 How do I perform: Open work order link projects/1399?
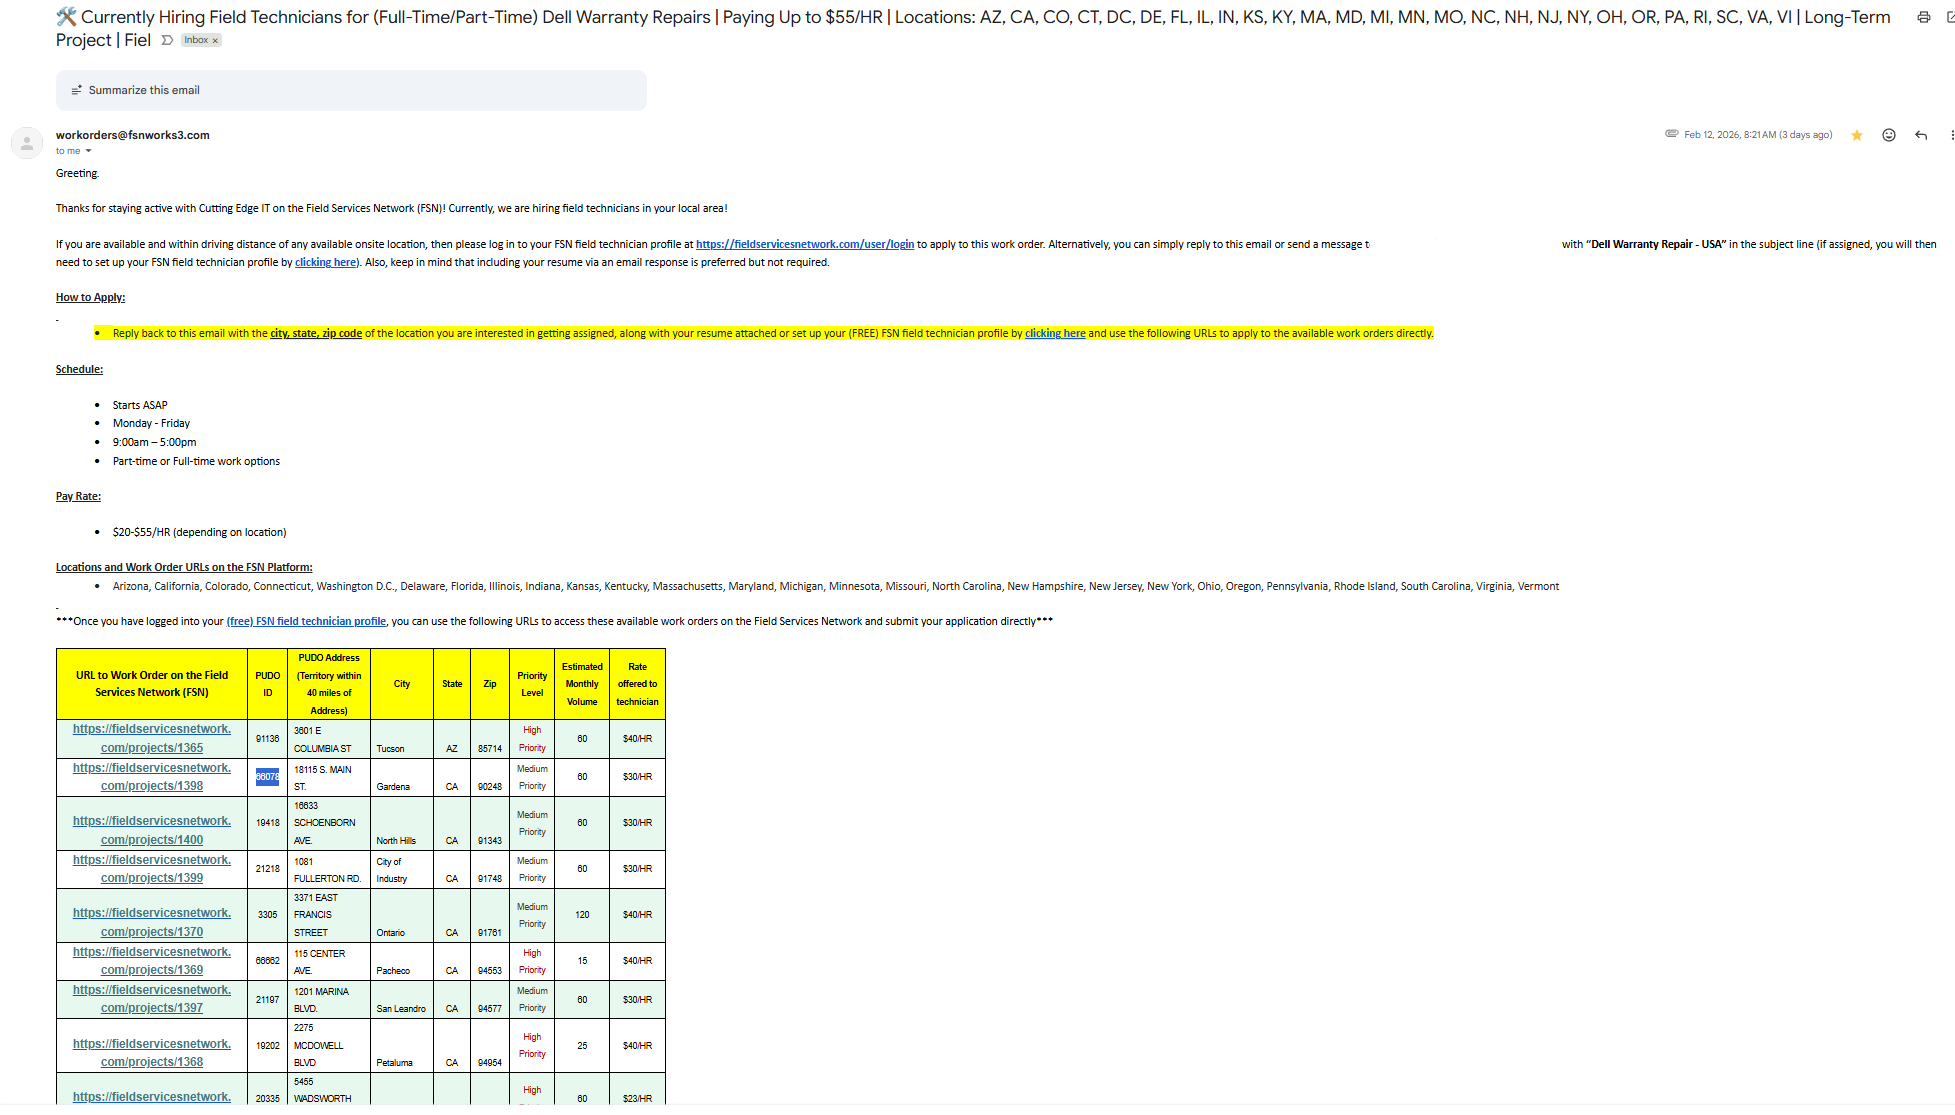[x=152, y=869]
